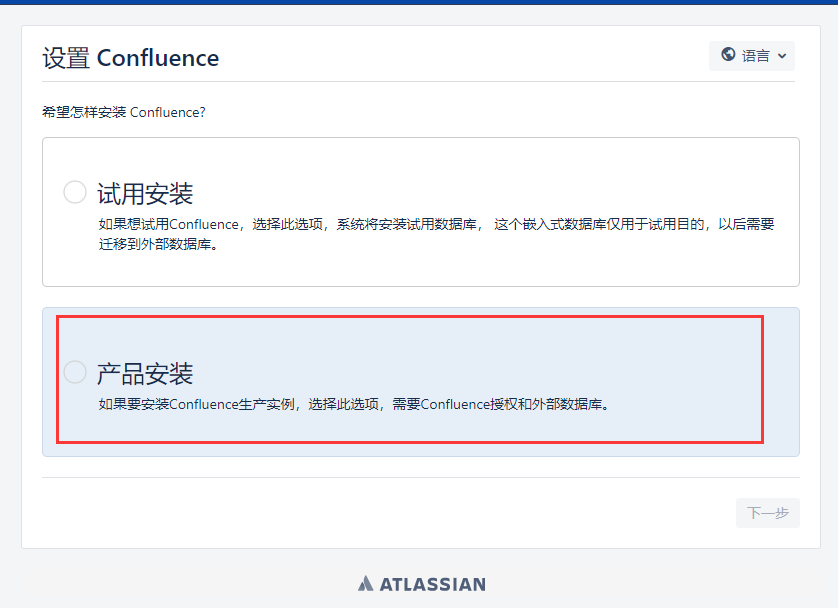
Task: Click the dark blue top header bar
Action: coord(419,2)
